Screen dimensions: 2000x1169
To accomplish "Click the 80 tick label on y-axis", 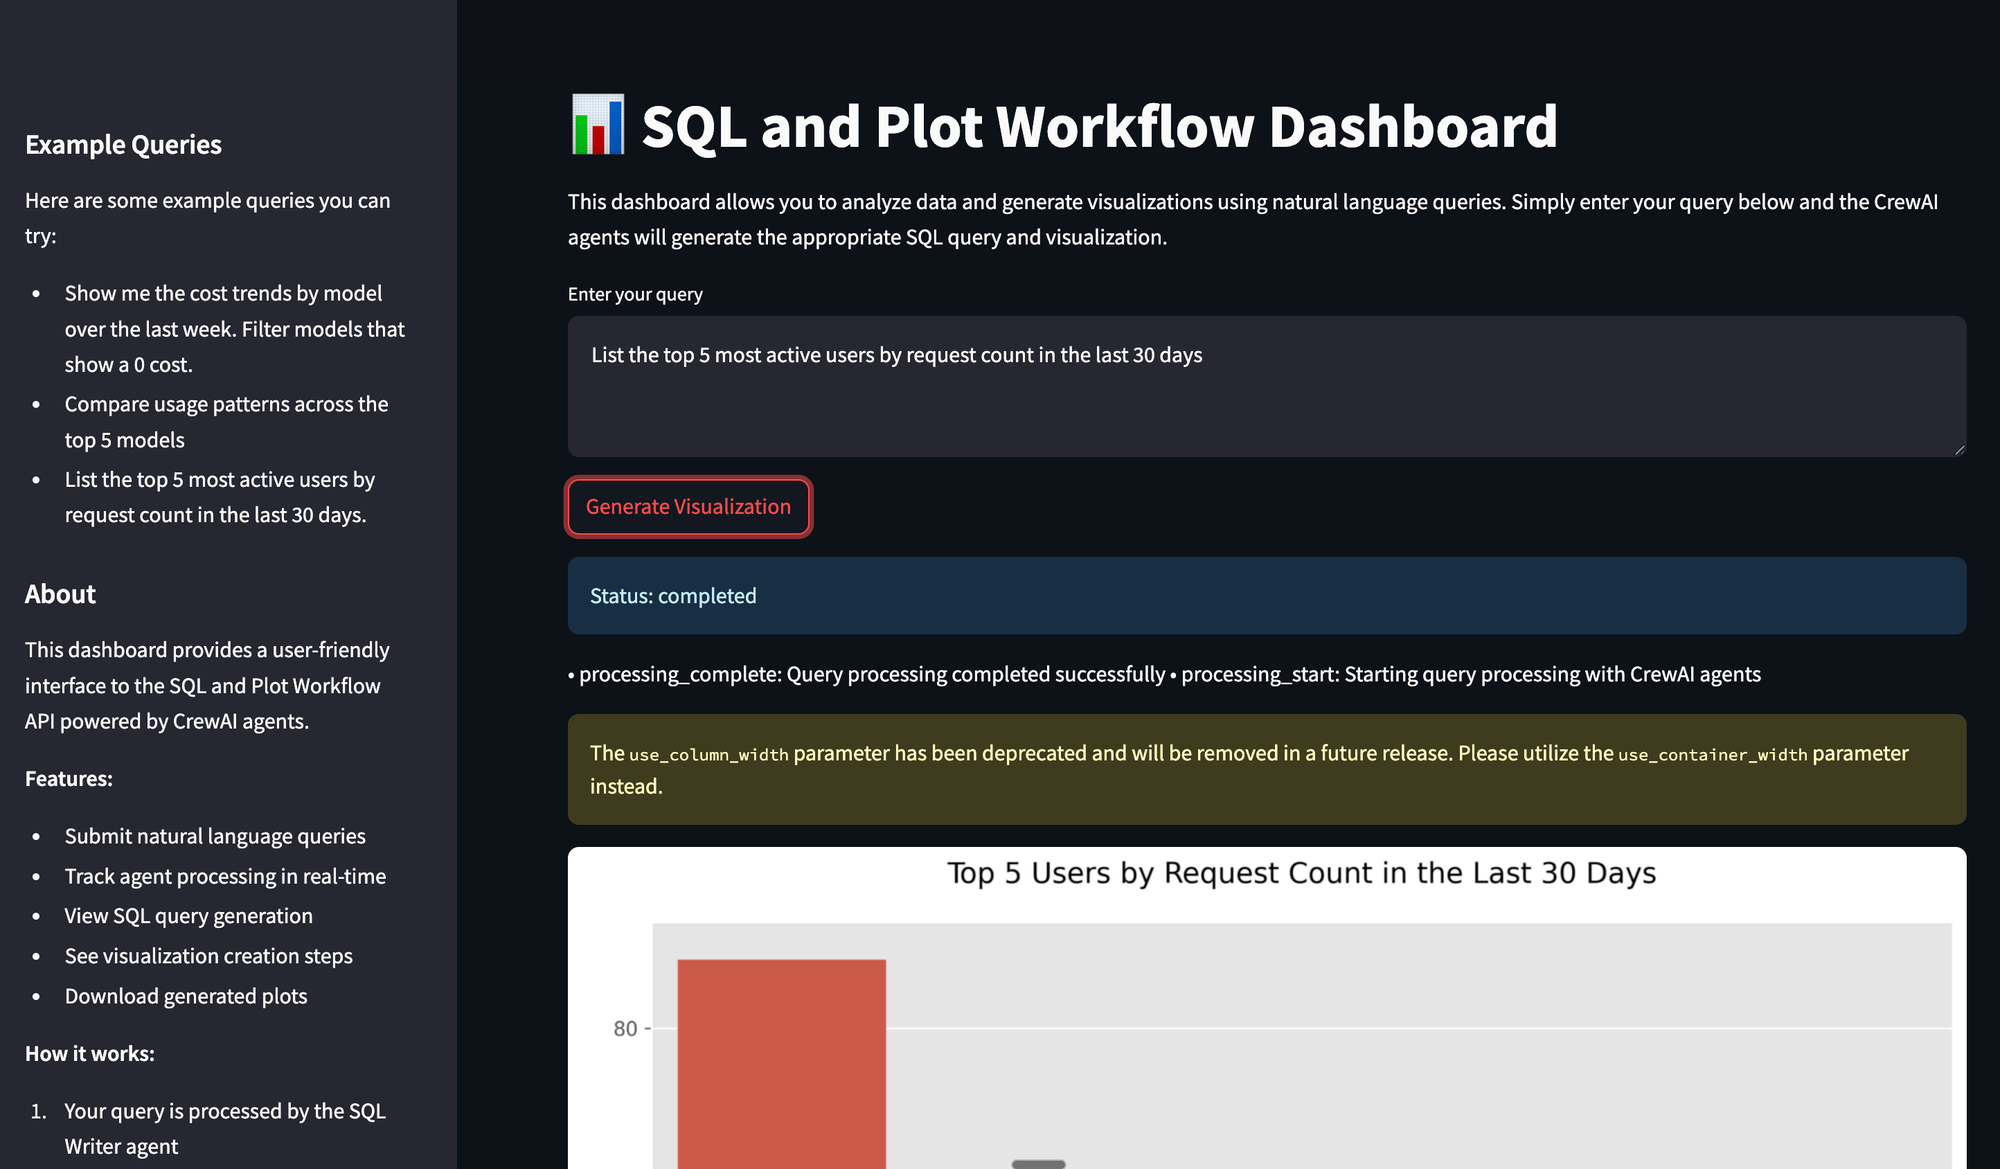I will coord(625,1029).
